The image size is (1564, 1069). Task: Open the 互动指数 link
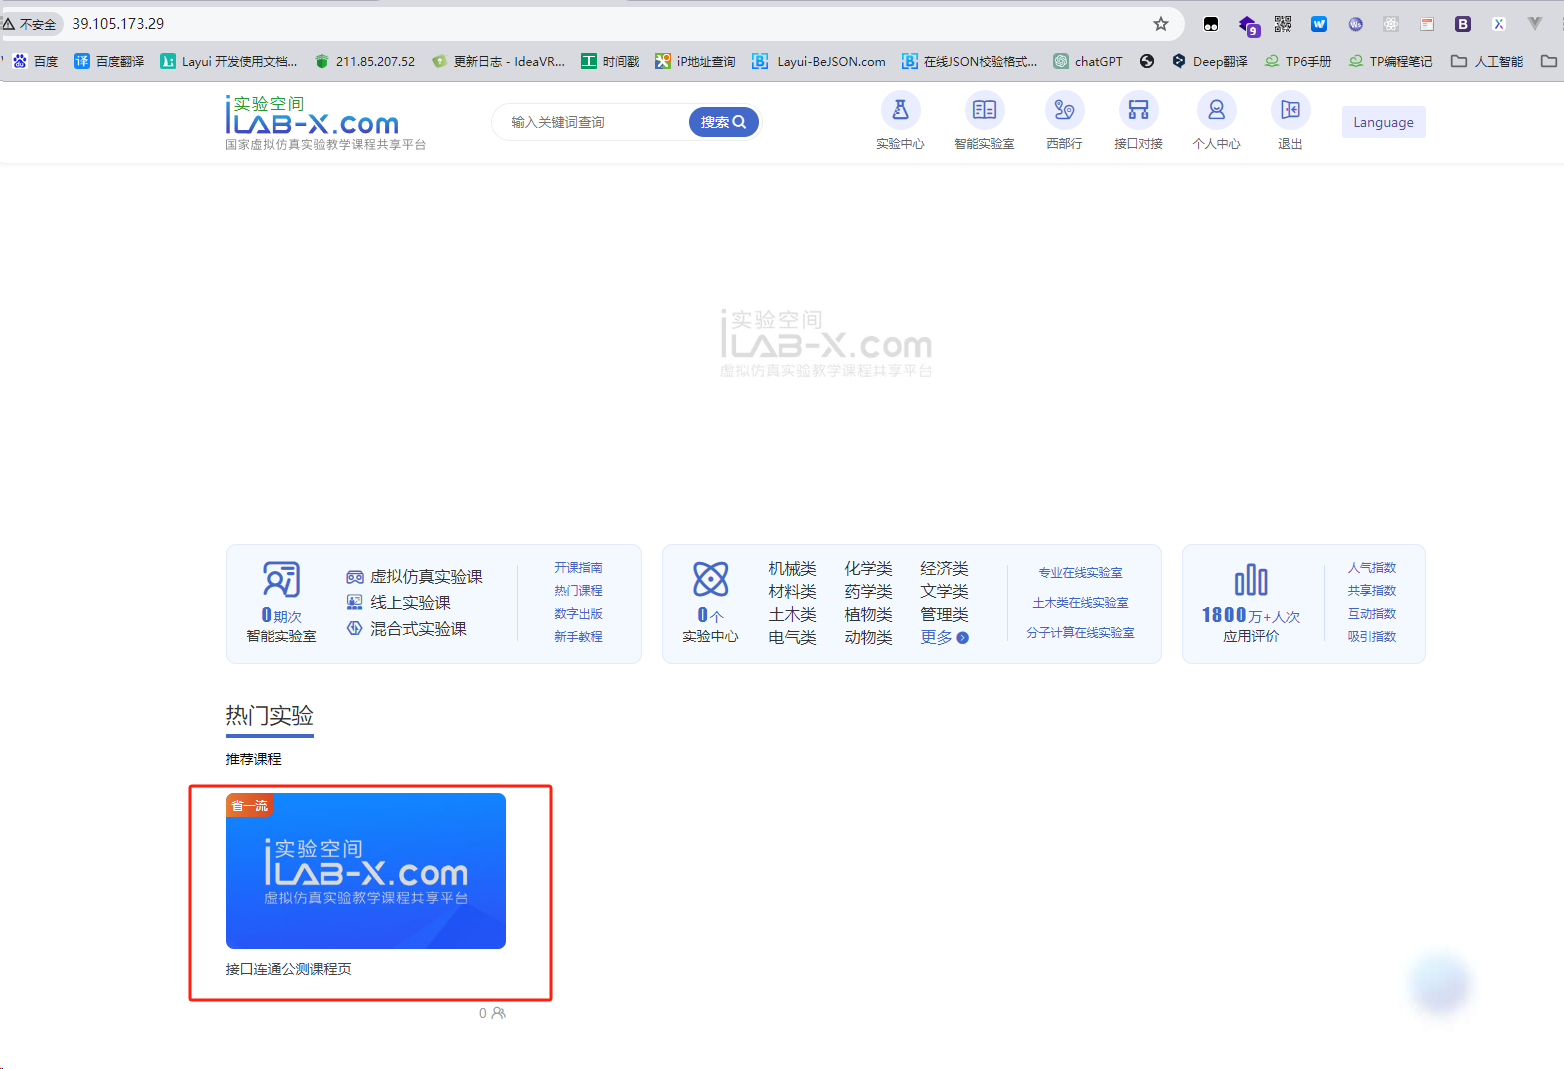point(1371,613)
